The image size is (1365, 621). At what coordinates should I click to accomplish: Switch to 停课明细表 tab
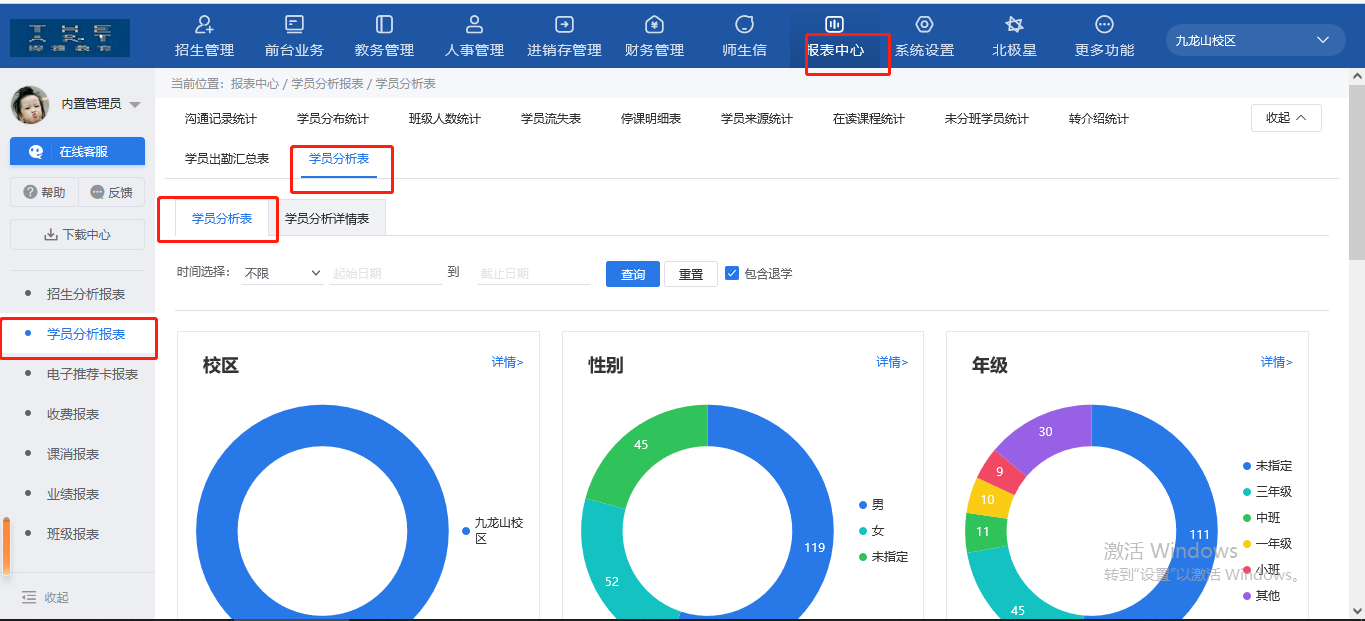651,119
